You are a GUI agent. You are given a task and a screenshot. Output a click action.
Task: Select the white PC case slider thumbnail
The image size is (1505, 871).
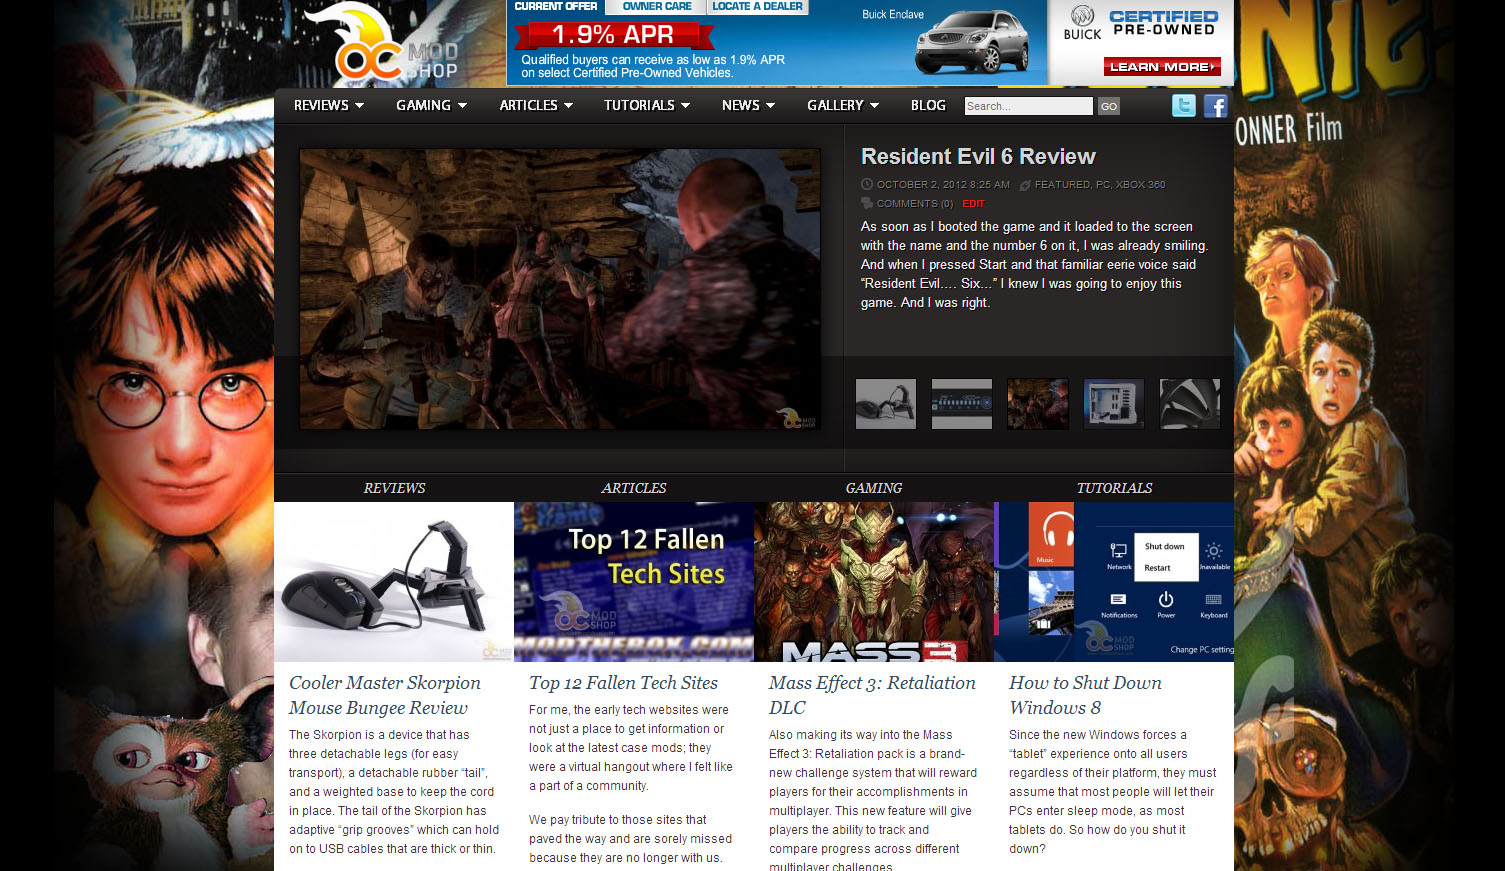1114,404
